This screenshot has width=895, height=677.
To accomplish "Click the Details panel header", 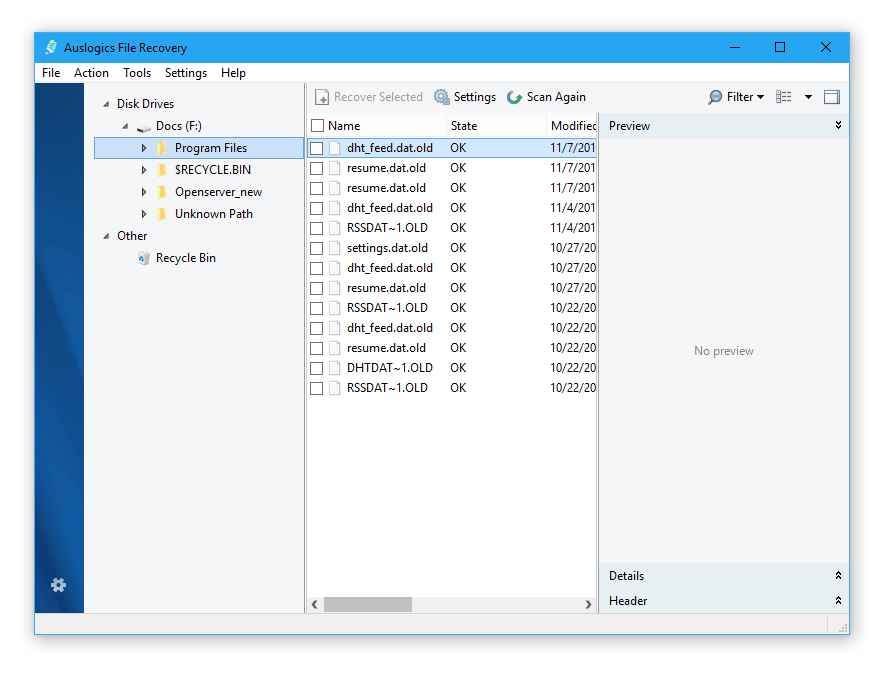I will click(724, 575).
